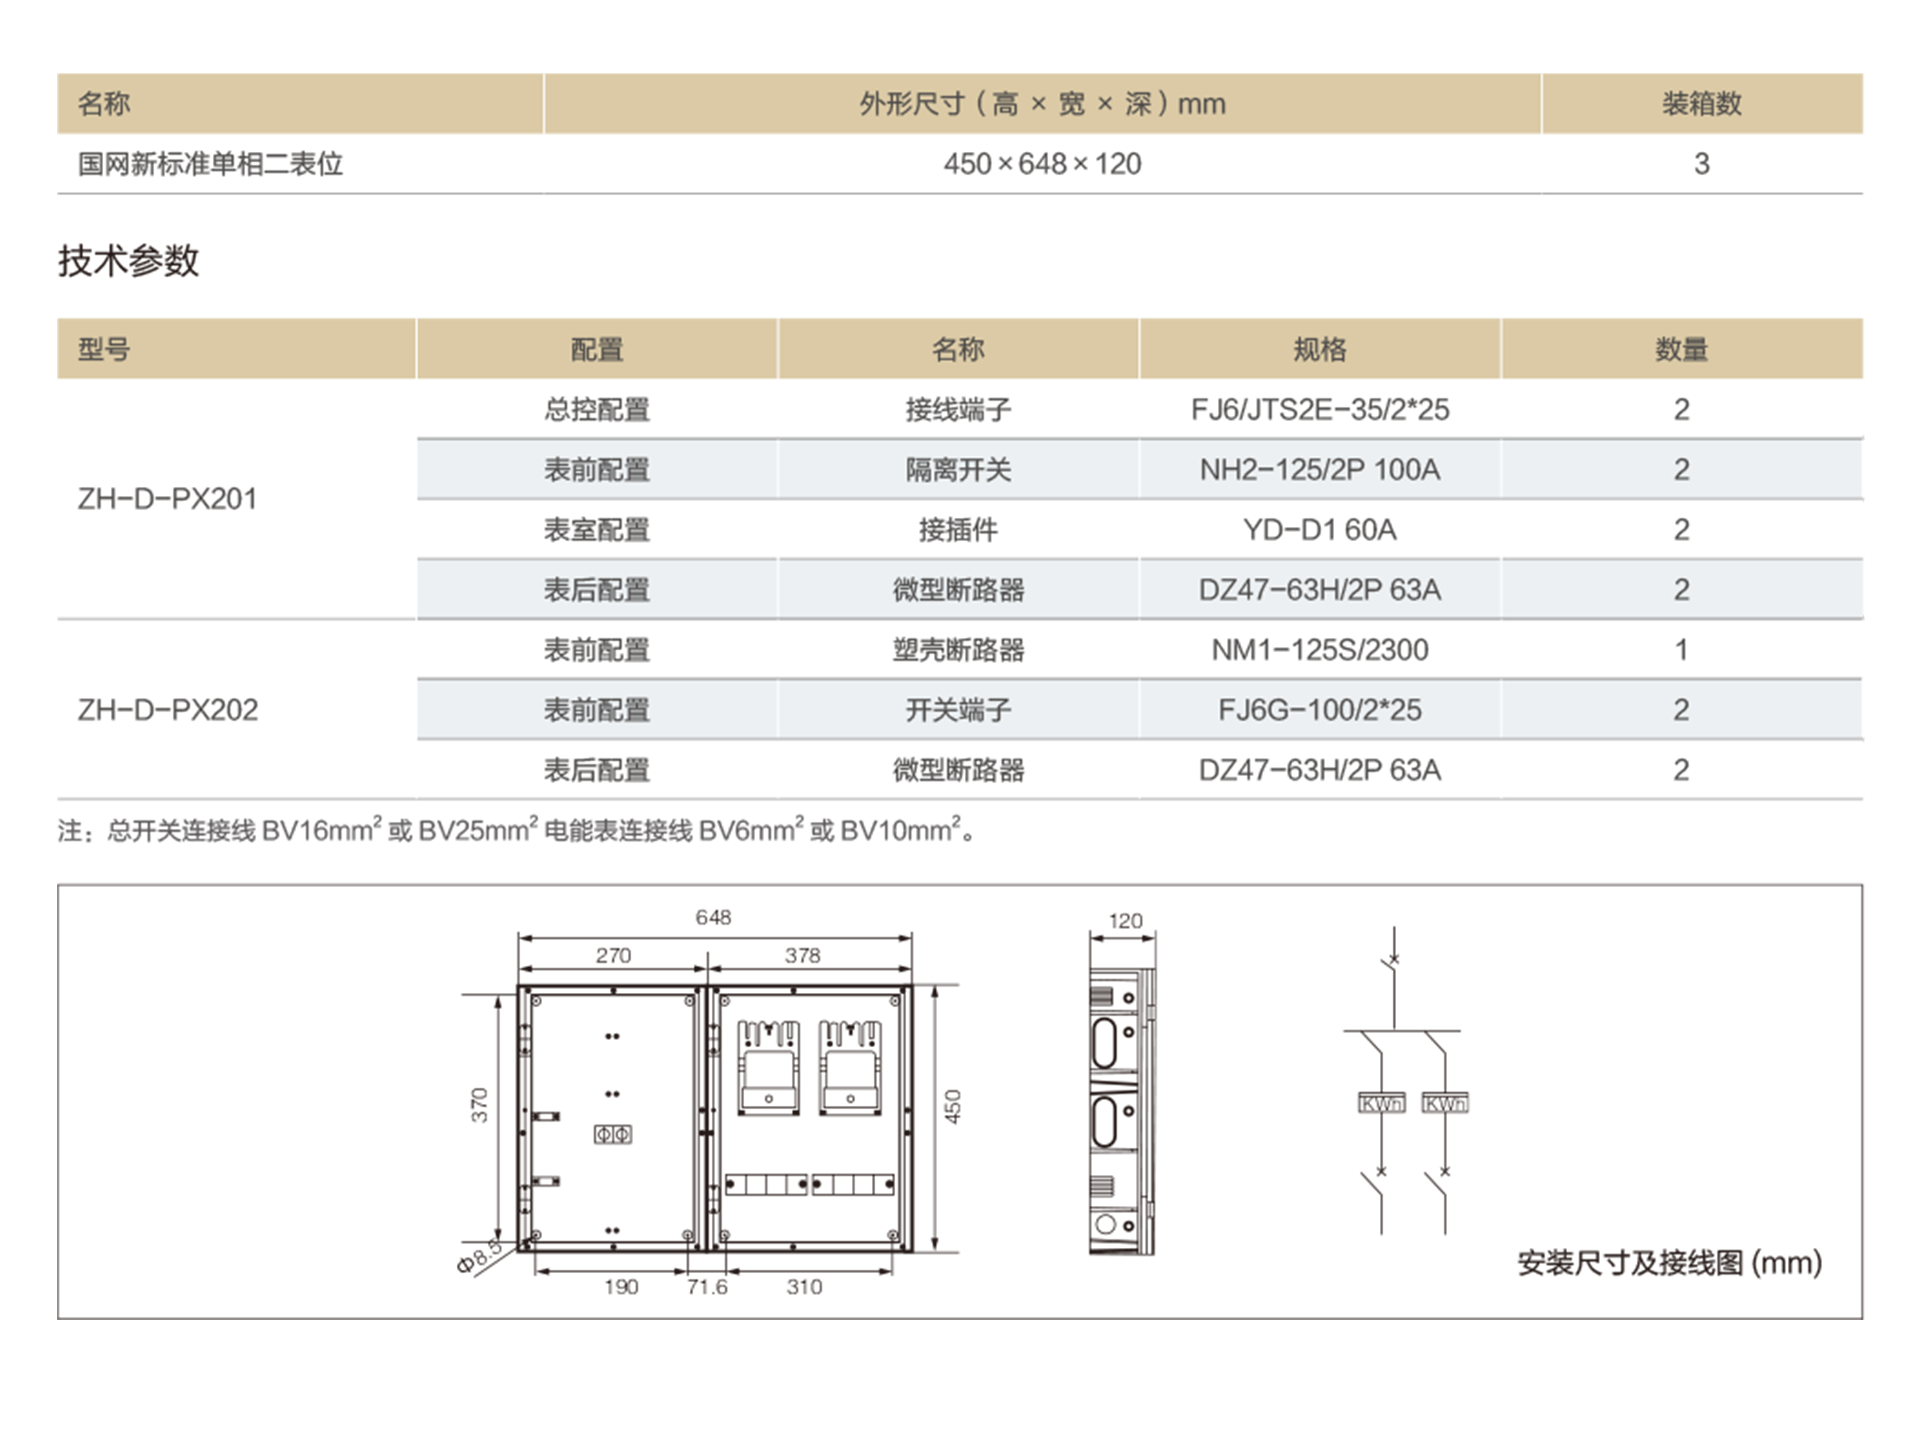1920x1453 pixels.
Task: Click quantity 1 in NM1-125S/2300 row
Action: [1681, 649]
